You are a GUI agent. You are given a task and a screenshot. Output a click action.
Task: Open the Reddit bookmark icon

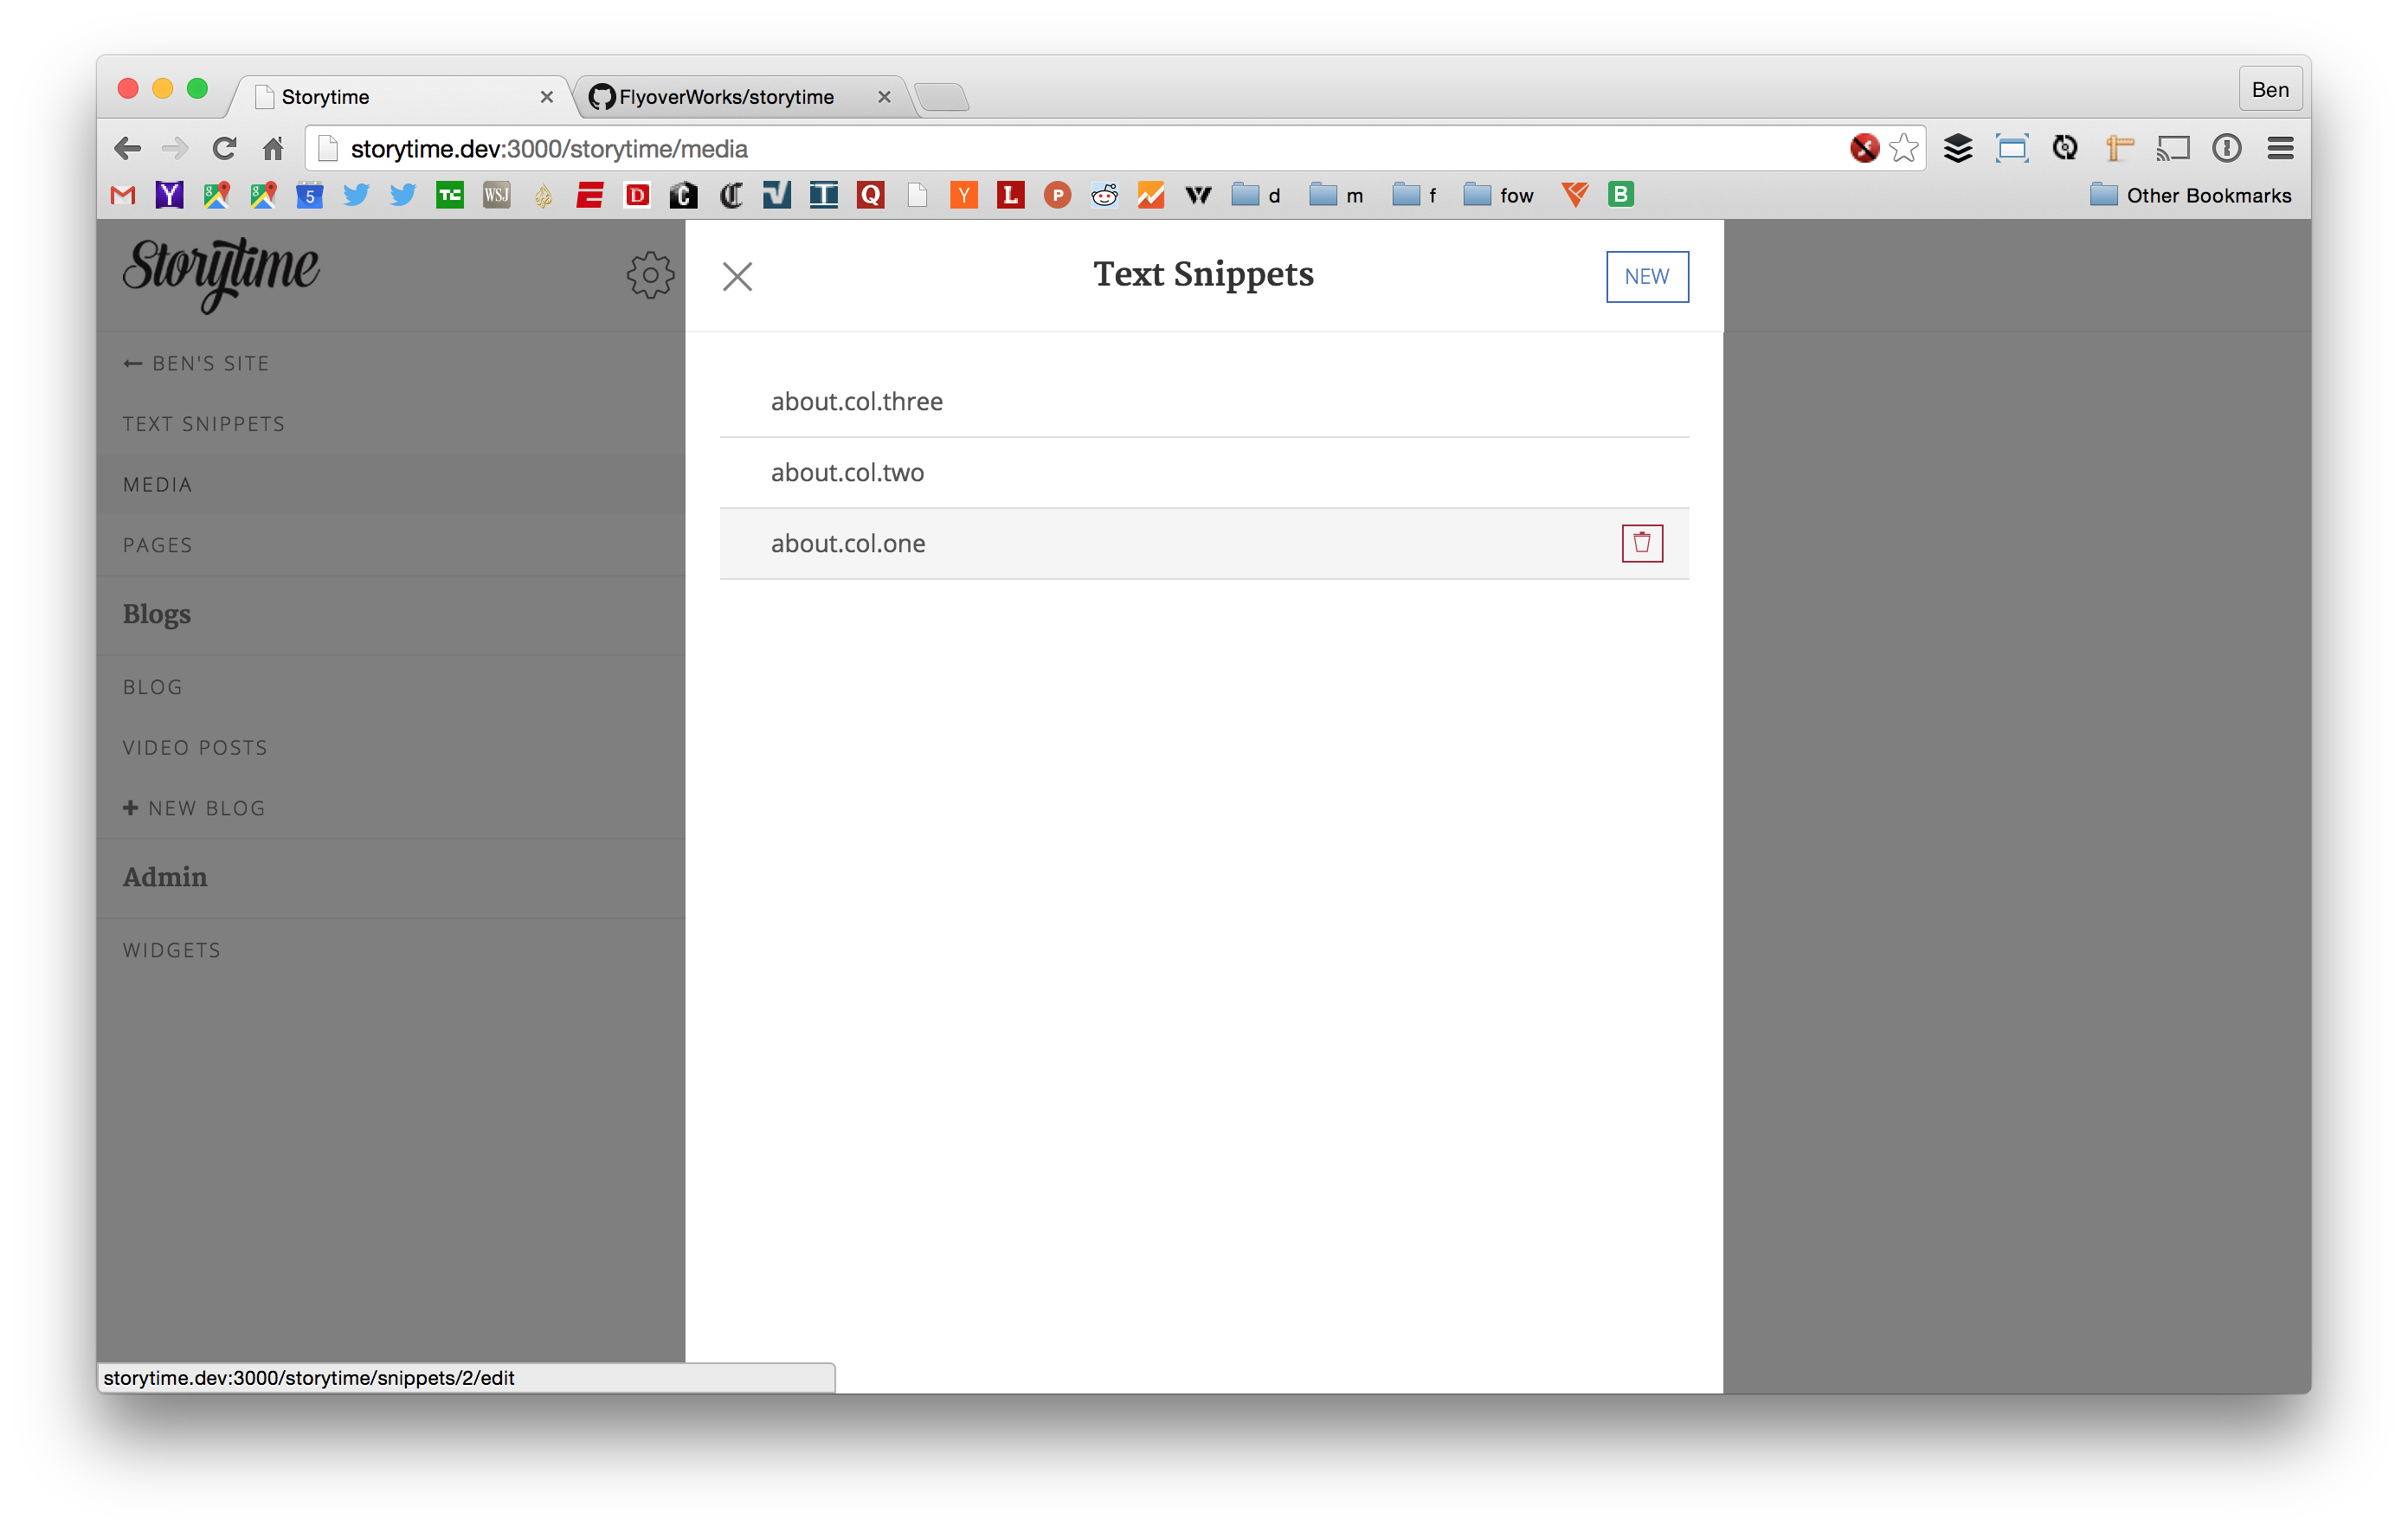pyautogui.click(x=1104, y=195)
